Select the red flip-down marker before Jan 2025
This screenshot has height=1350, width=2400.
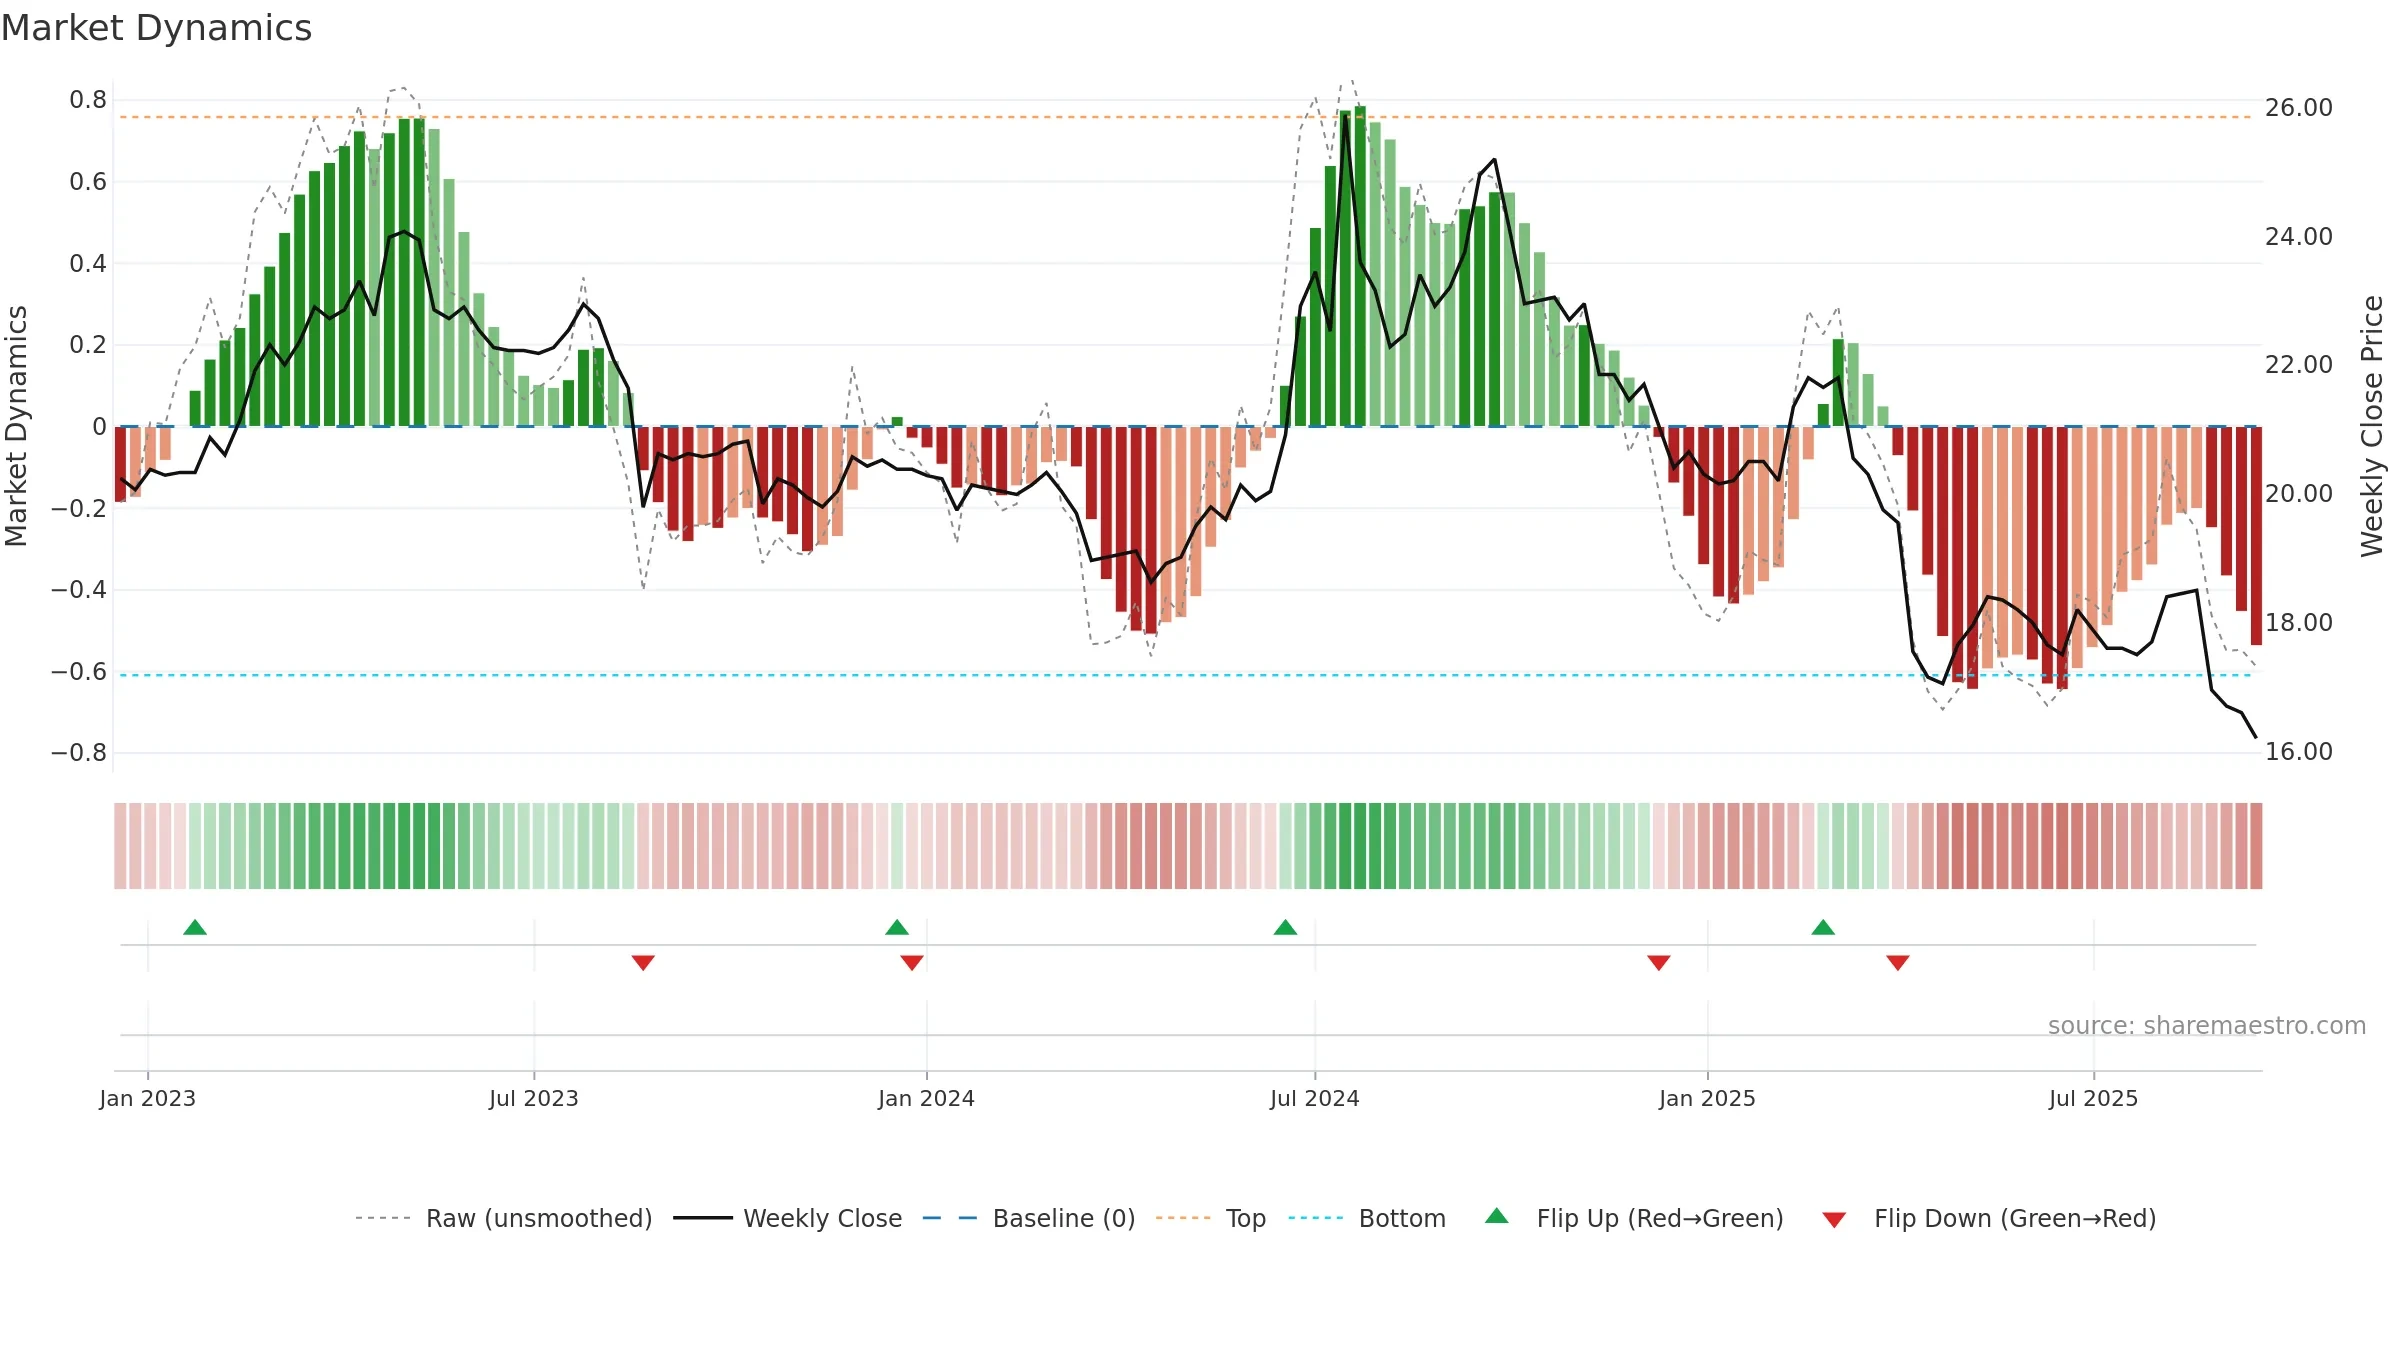(1659, 963)
